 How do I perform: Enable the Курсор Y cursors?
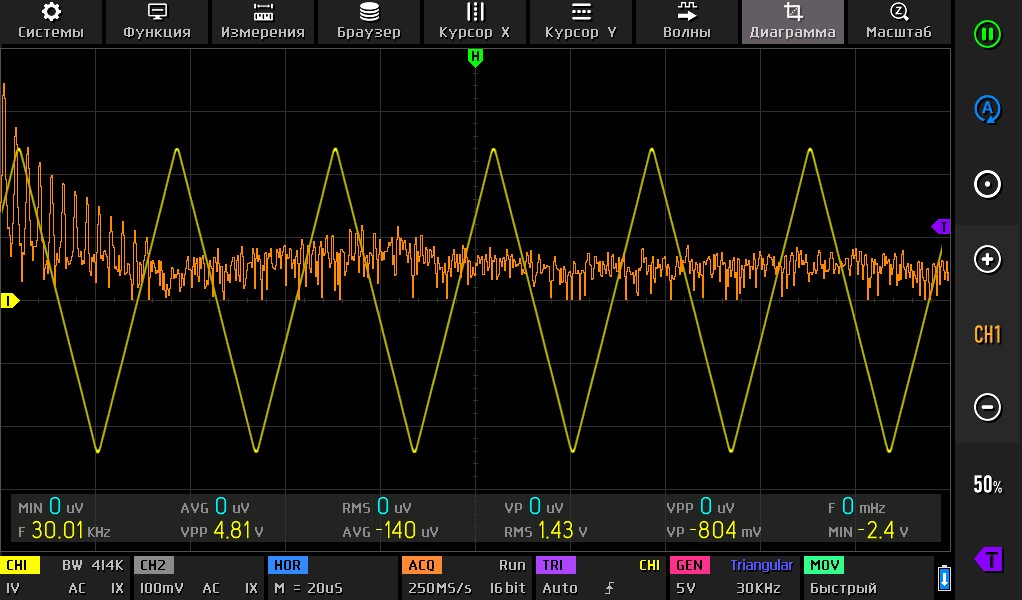pyautogui.click(x=581, y=21)
